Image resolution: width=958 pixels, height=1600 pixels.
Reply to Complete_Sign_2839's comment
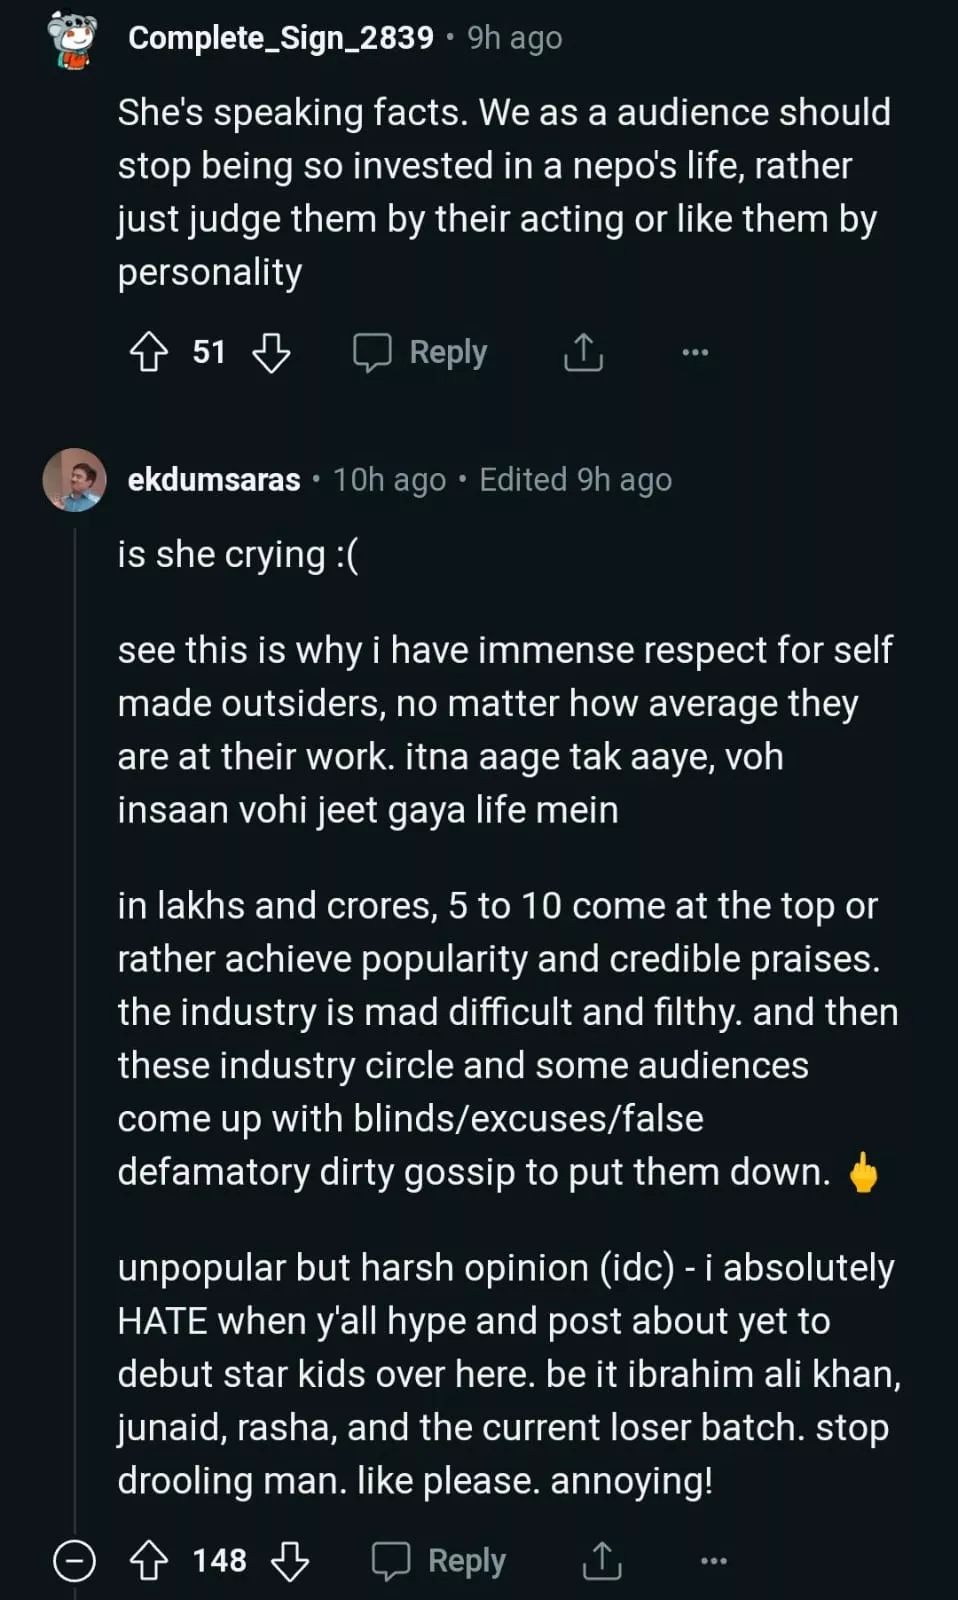pyautogui.click(x=420, y=352)
